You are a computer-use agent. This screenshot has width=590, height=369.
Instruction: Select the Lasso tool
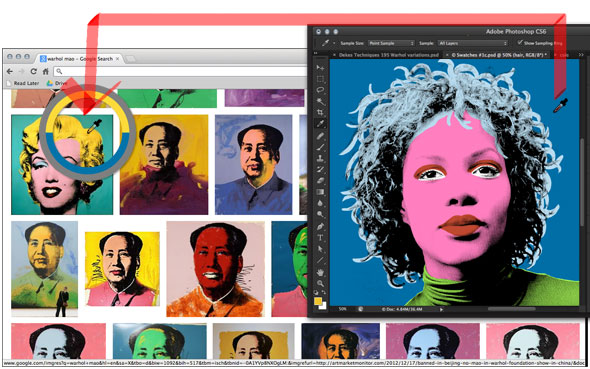320,90
